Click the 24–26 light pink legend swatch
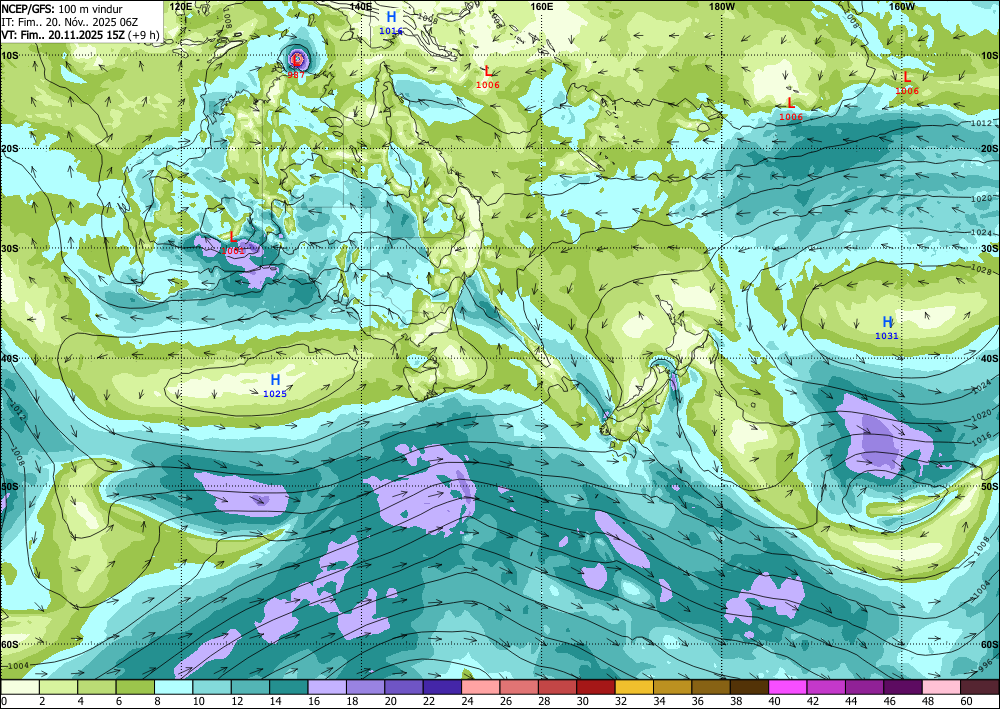Image resolution: width=1000 pixels, height=709 pixels. pyautogui.click(x=480, y=687)
